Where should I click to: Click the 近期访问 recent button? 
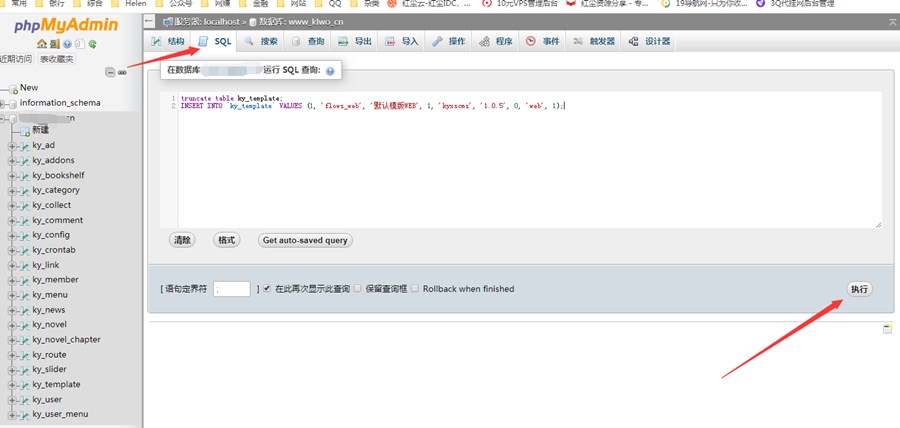coord(16,59)
